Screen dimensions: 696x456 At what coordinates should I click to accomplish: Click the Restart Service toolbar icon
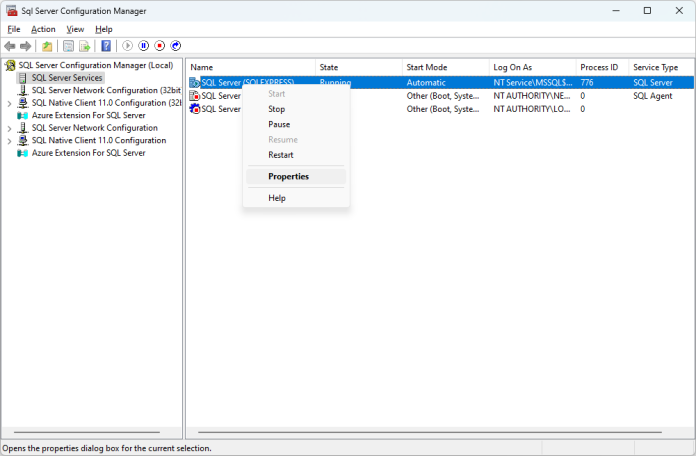[176, 46]
